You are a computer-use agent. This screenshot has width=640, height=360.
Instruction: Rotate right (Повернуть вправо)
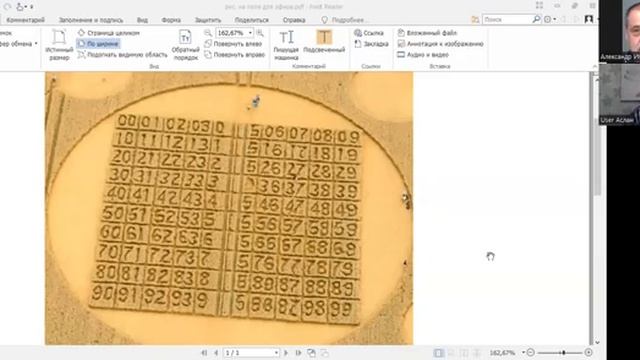(x=235, y=55)
